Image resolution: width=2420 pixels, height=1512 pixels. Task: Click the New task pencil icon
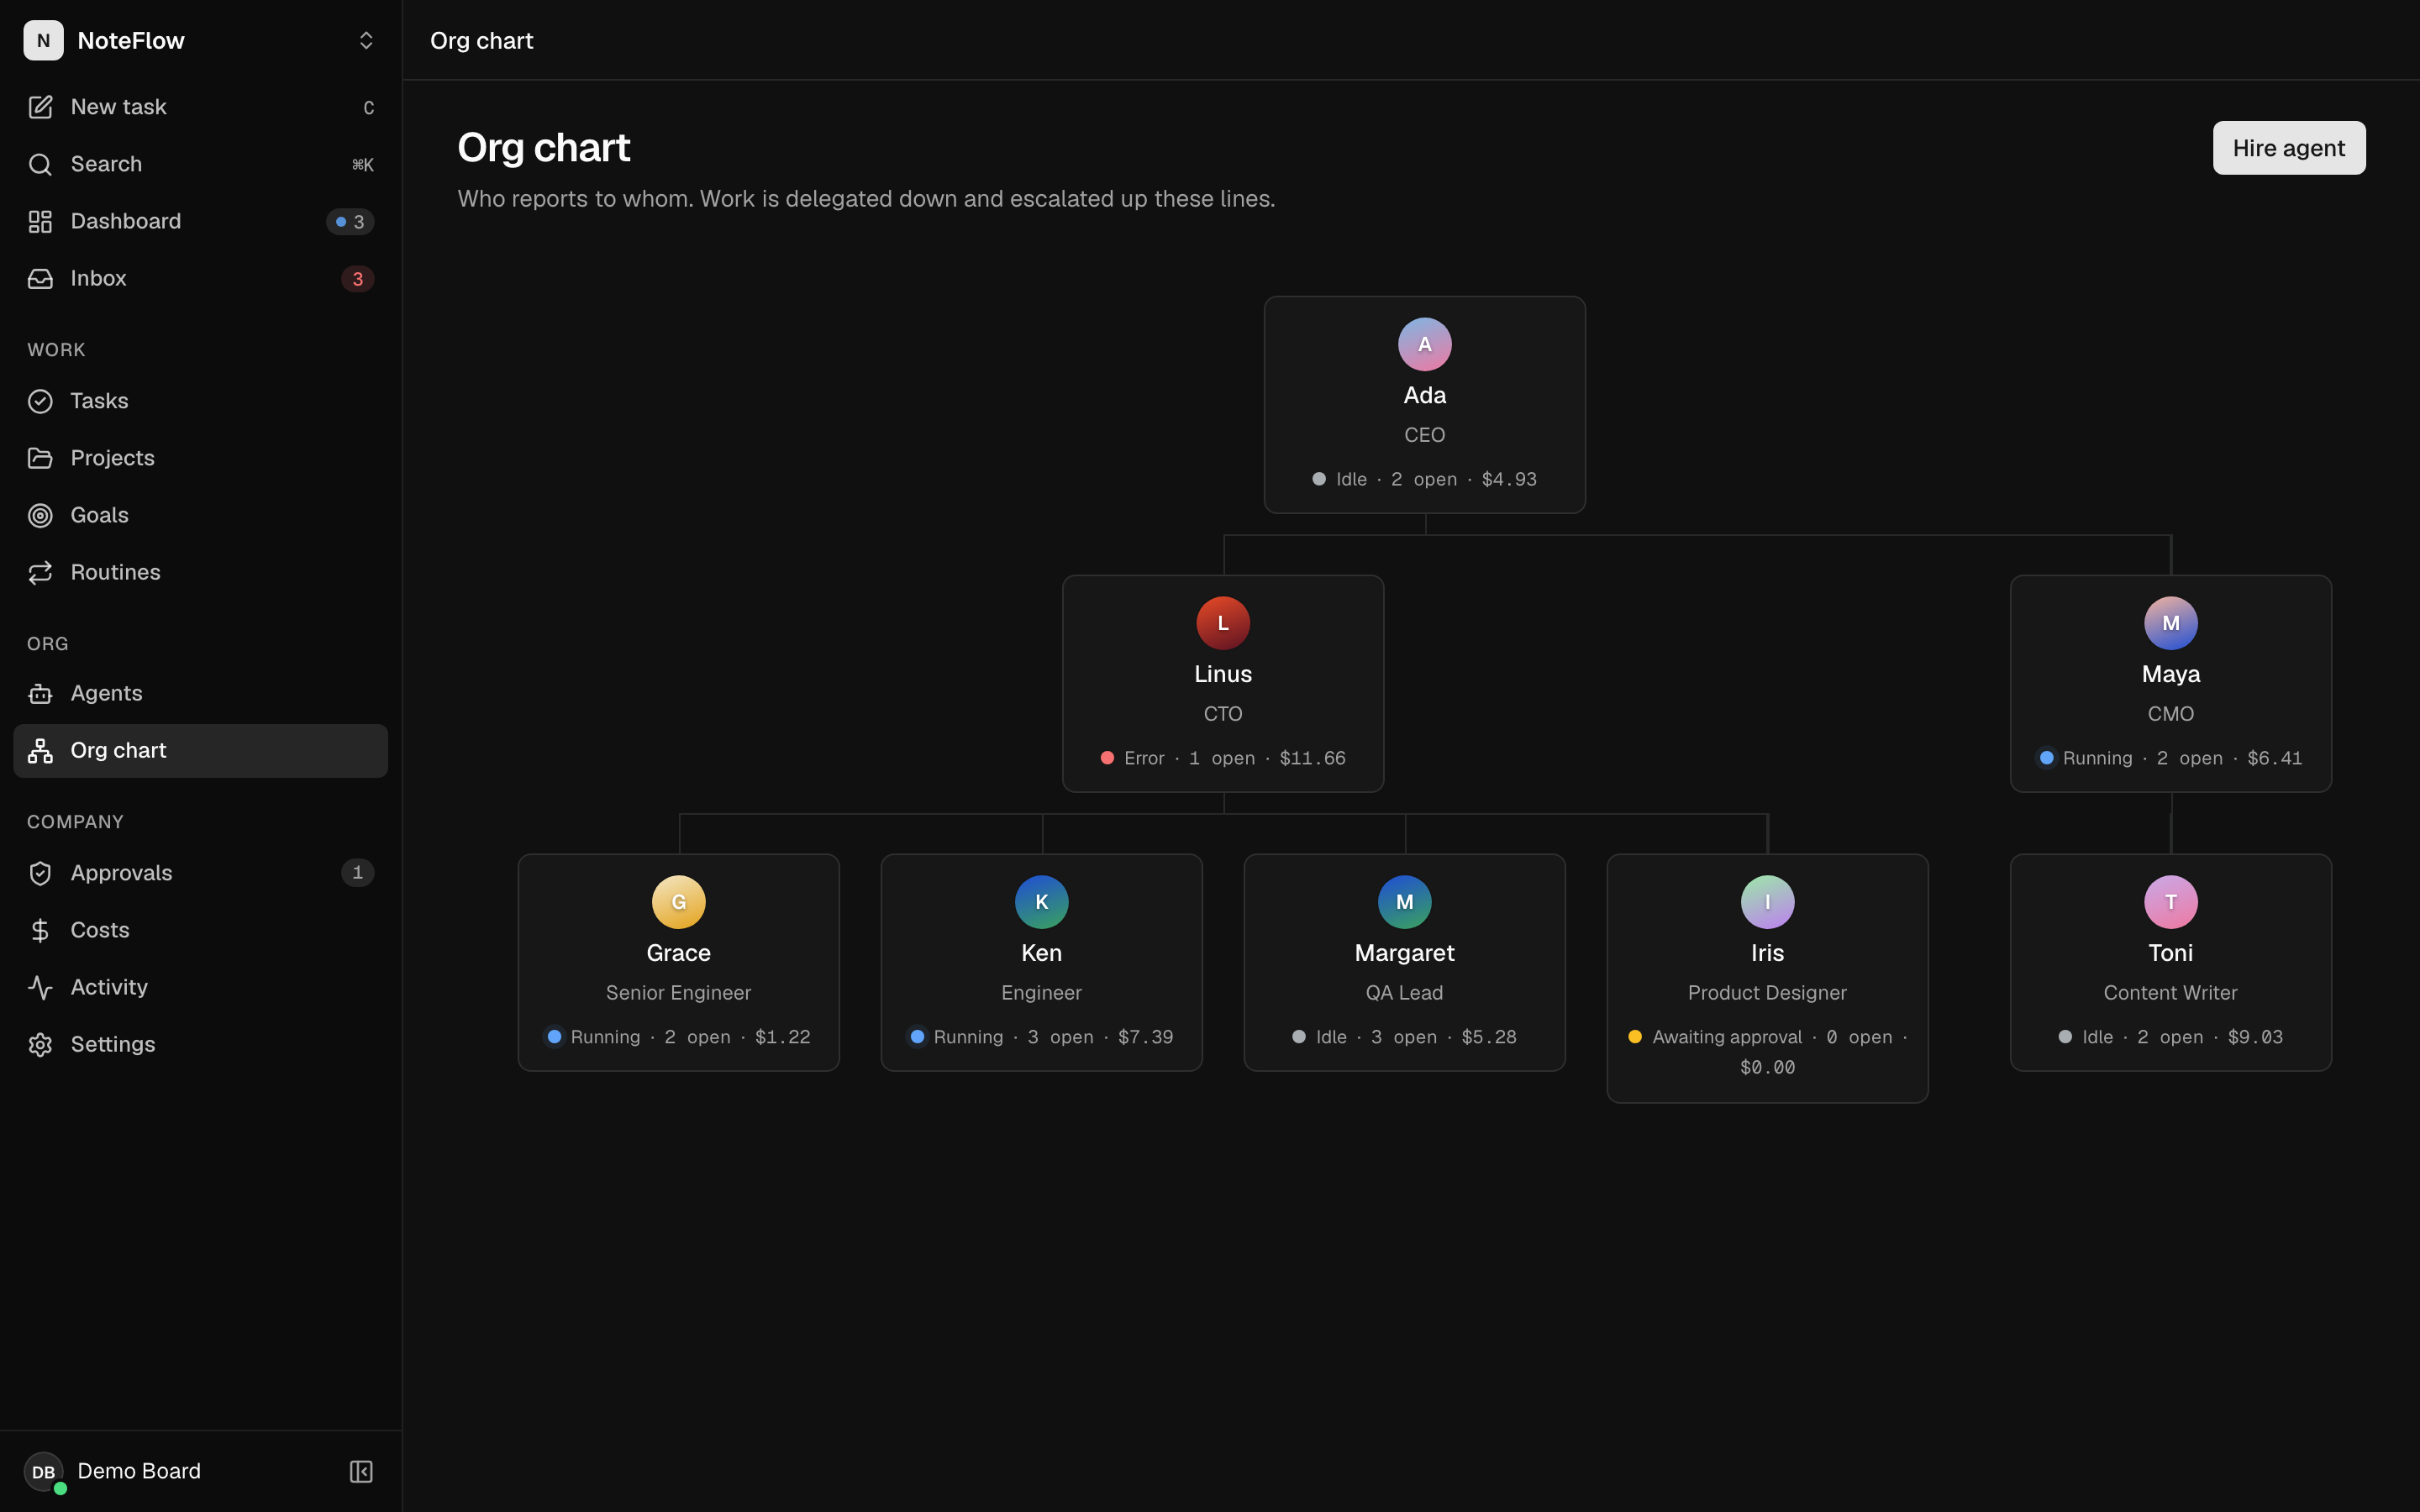40,107
